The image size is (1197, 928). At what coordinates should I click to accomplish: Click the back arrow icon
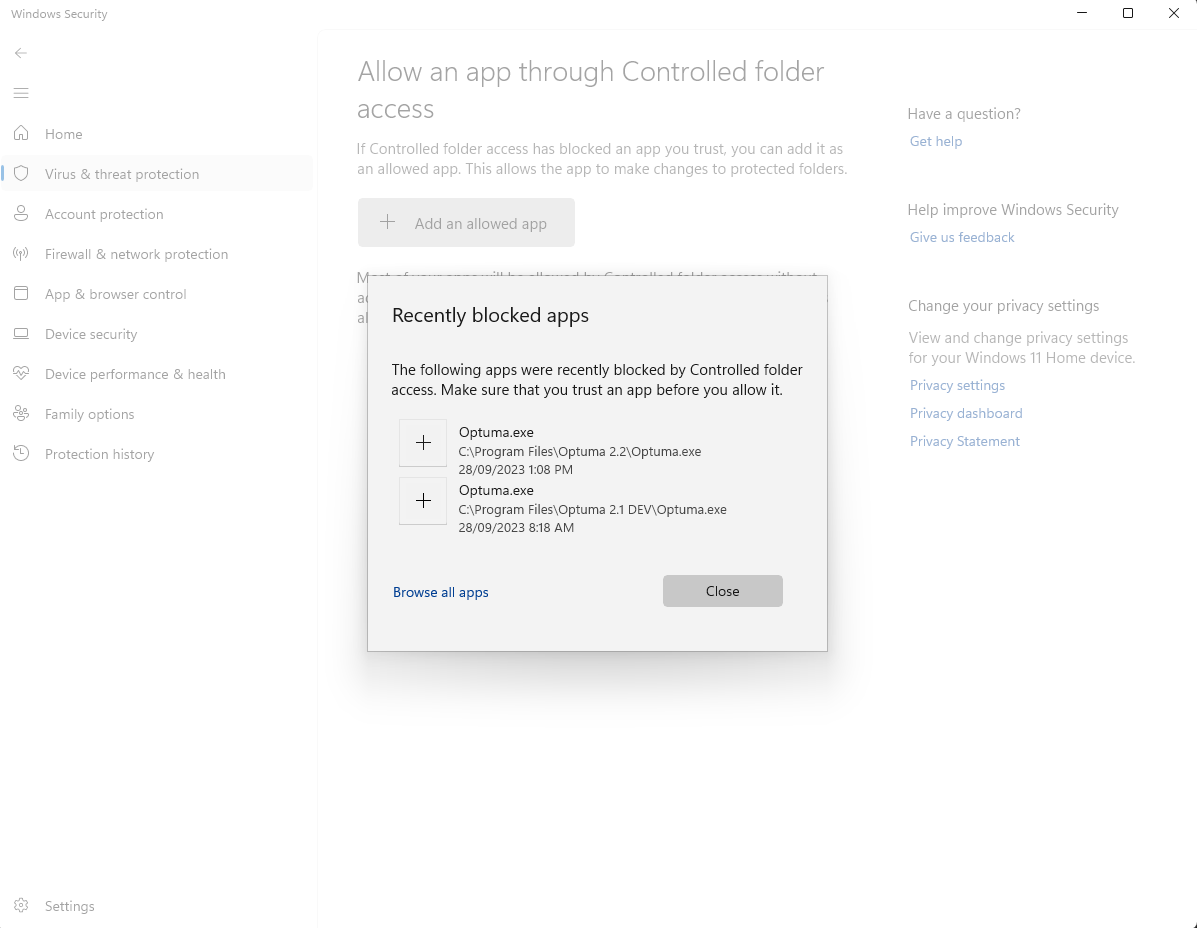coord(21,53)
